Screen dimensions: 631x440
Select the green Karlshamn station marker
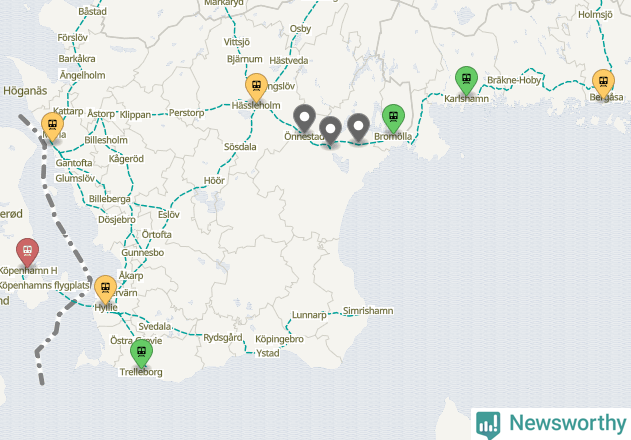coord(466,81)
